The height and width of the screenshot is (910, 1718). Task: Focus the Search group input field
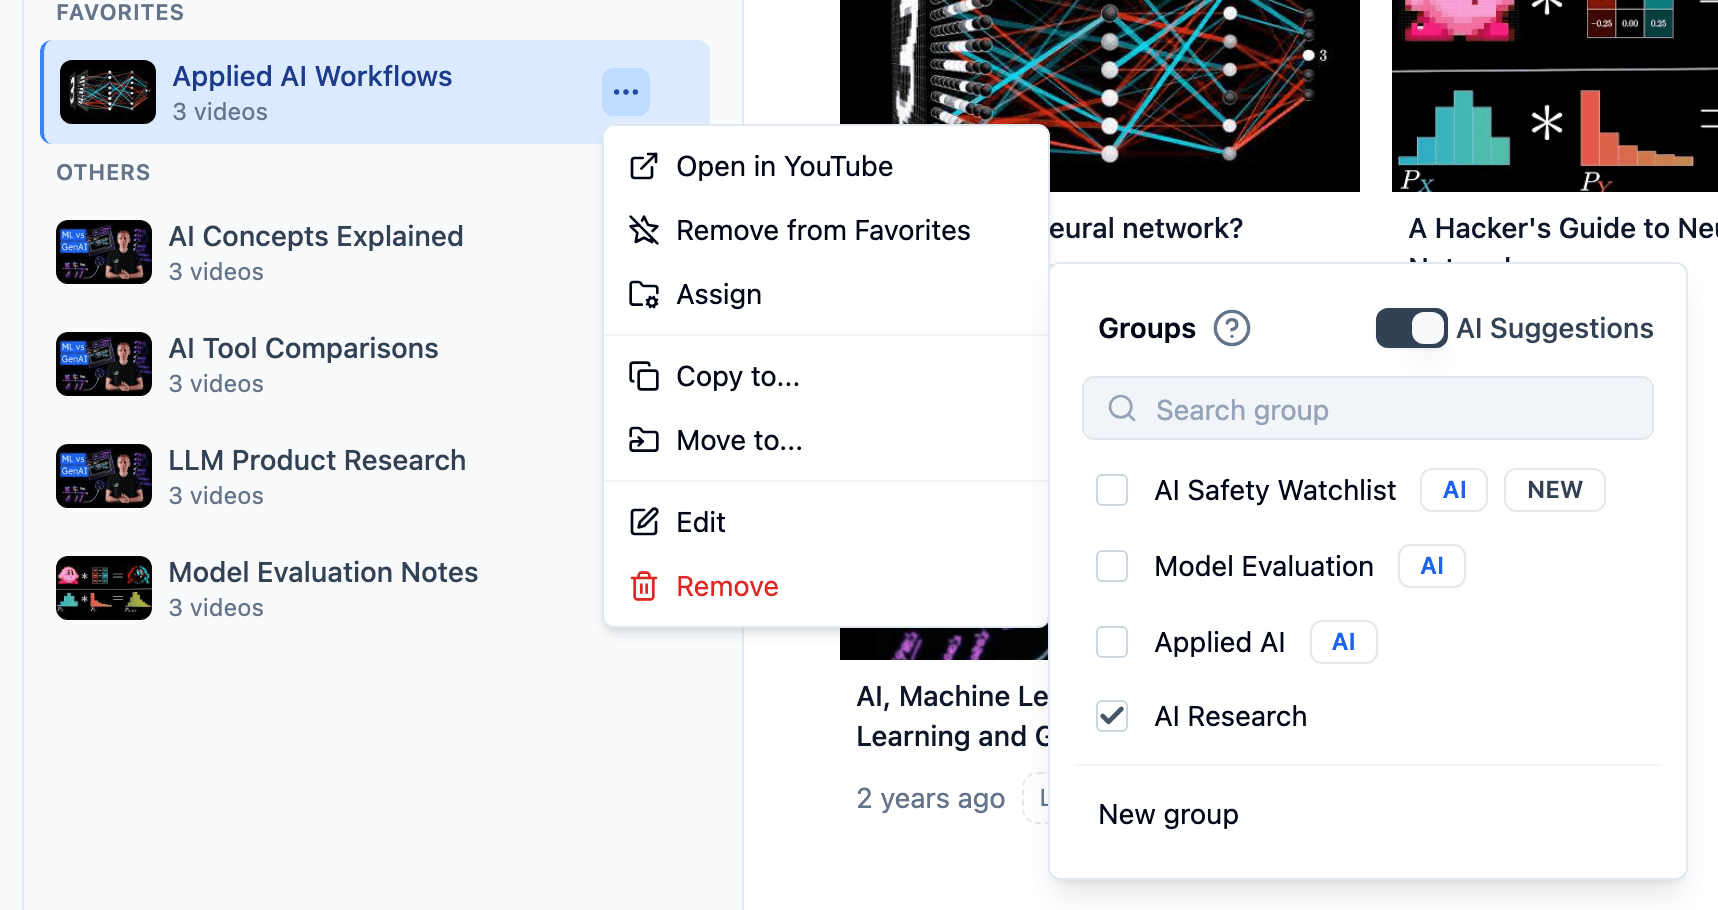1368,408
